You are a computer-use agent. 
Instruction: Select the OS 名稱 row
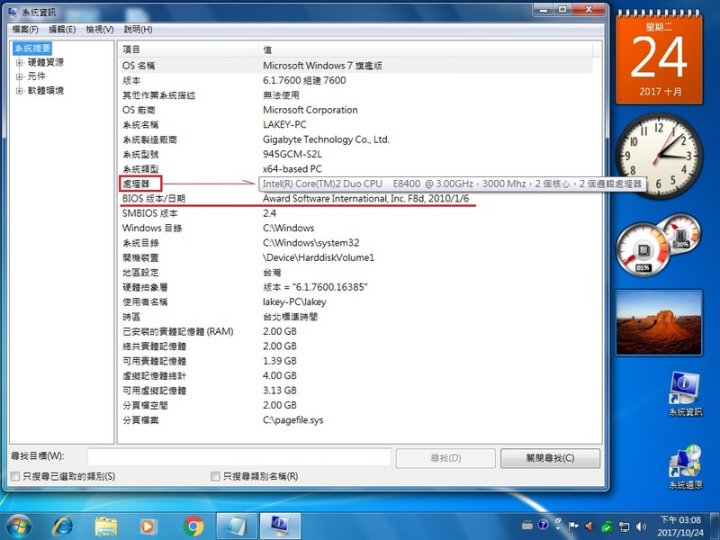[357, 66]
